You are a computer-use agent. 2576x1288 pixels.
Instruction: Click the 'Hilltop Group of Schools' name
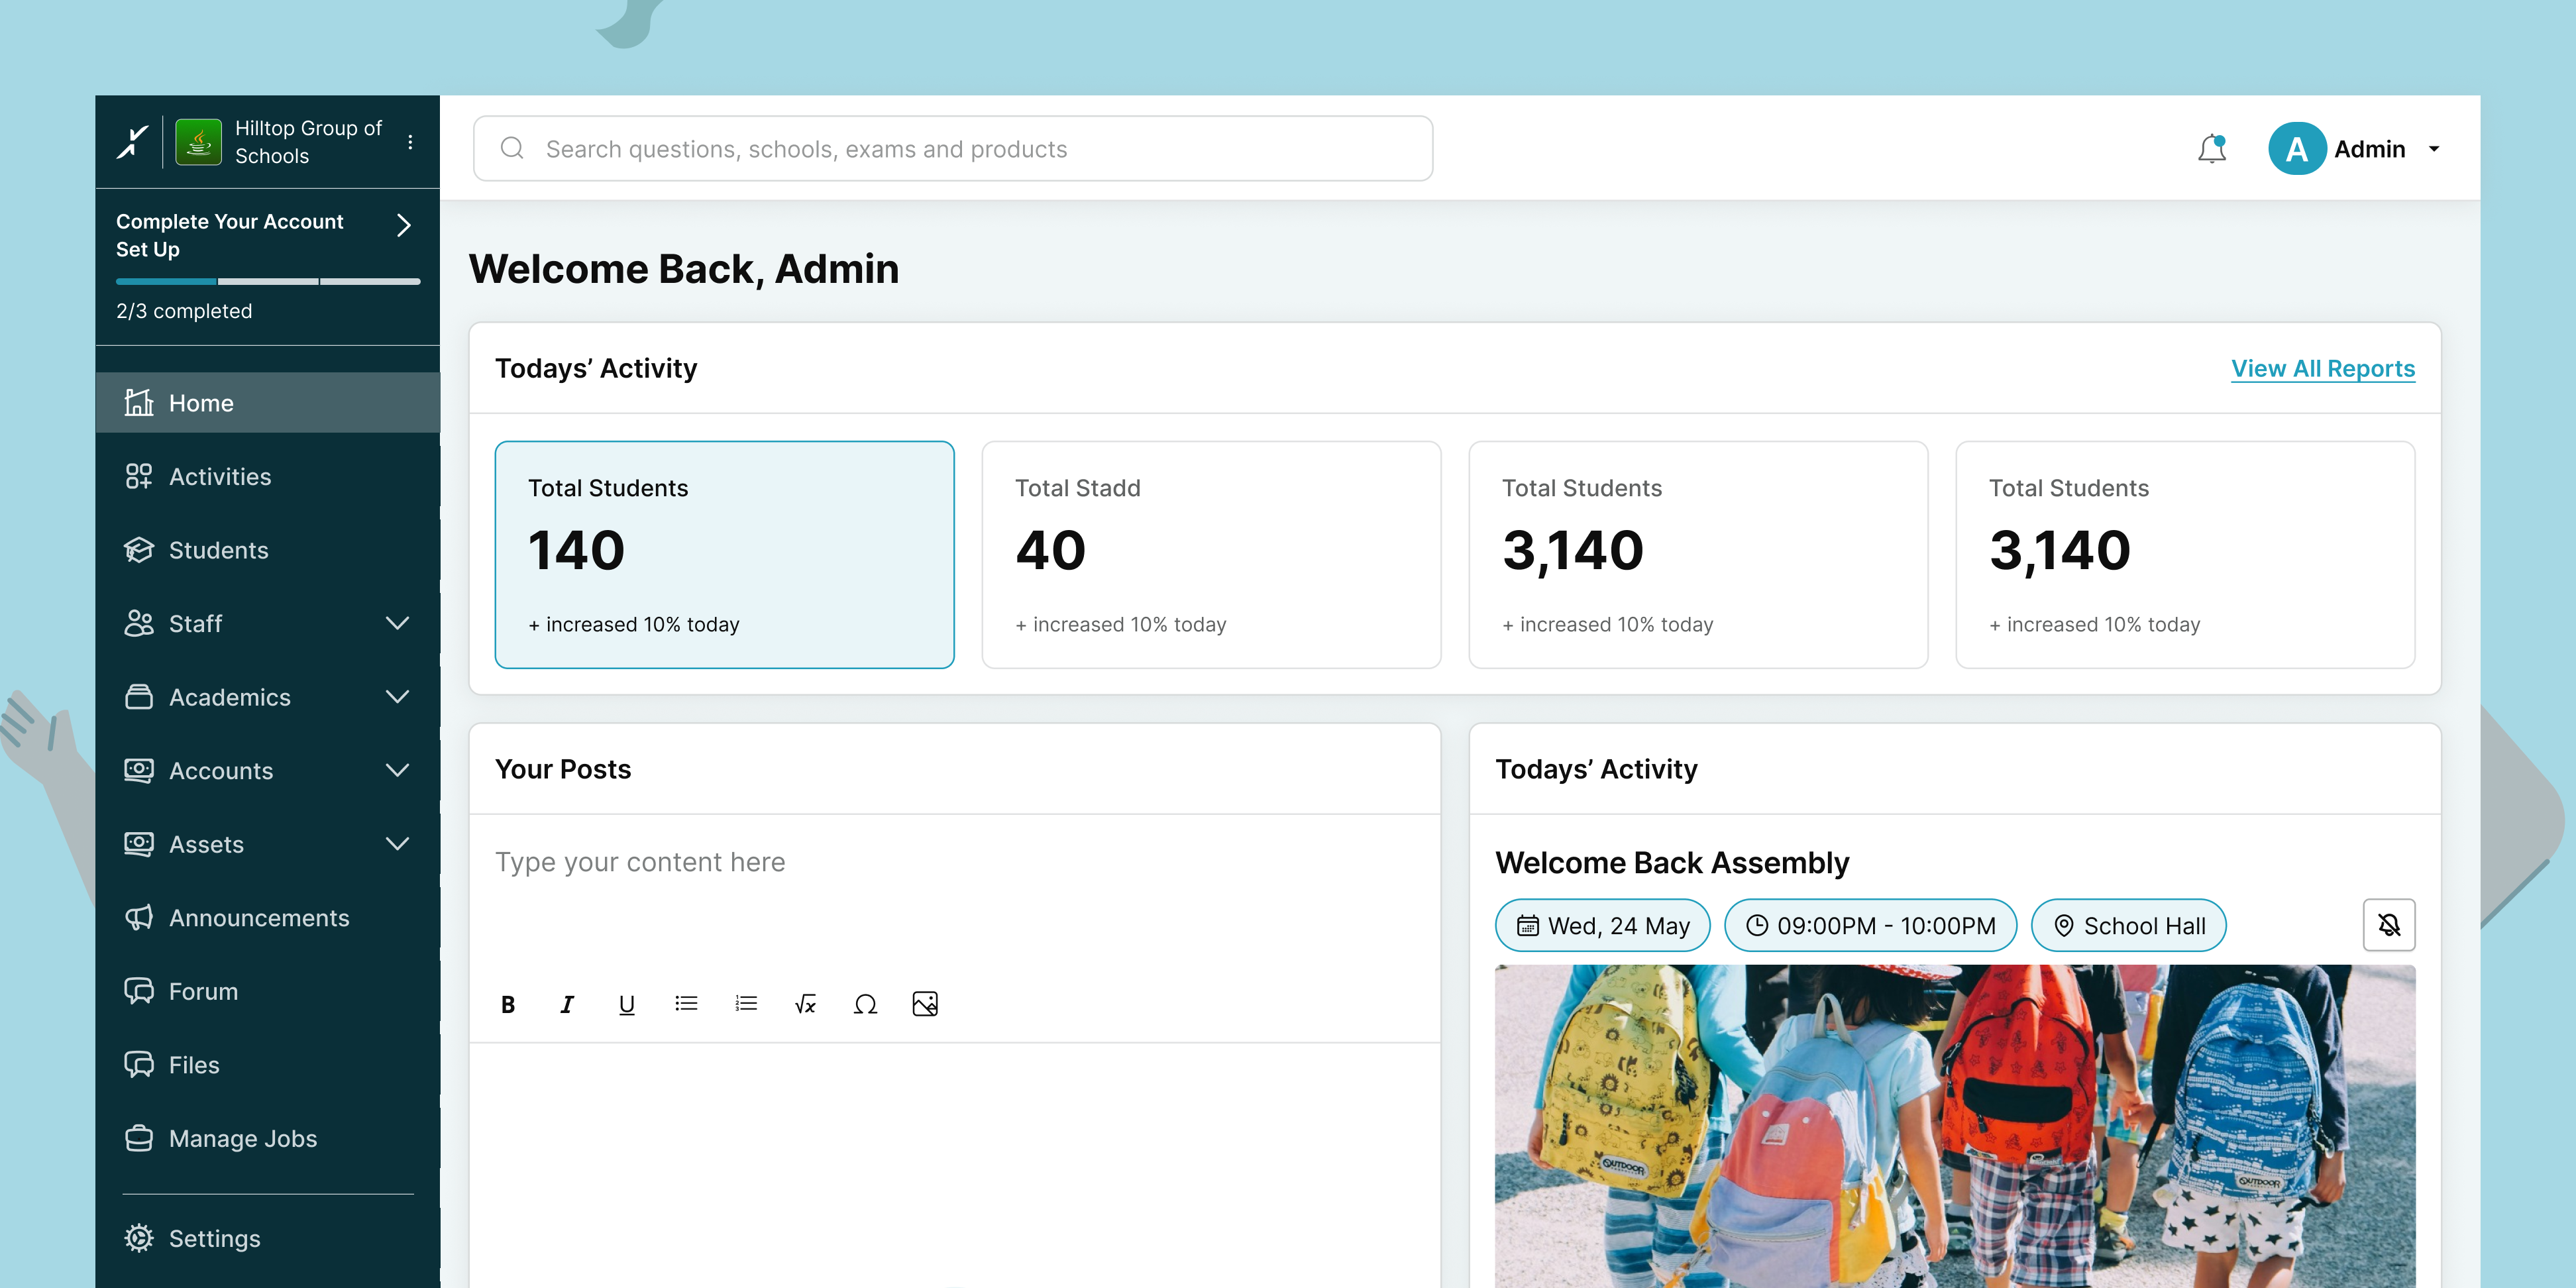pos(308,142)
